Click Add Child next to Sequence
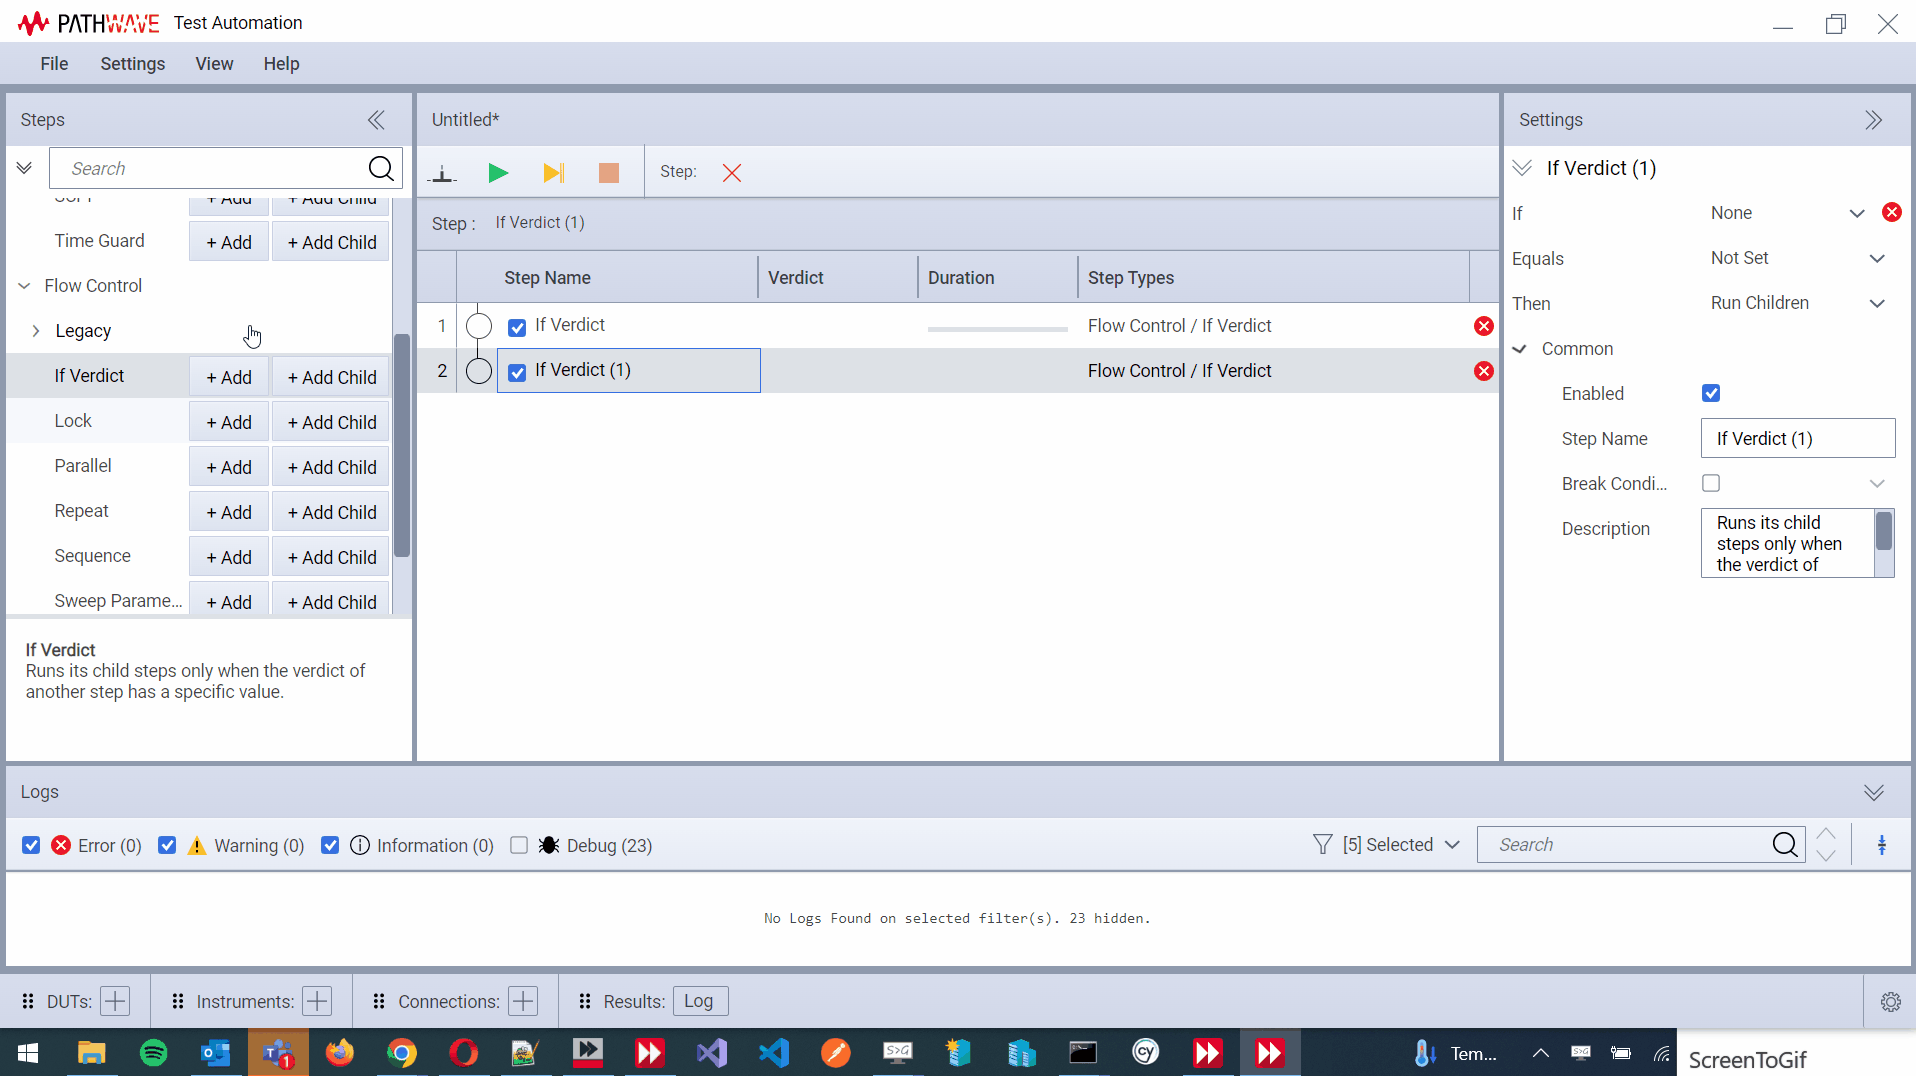 pos(330,556)
